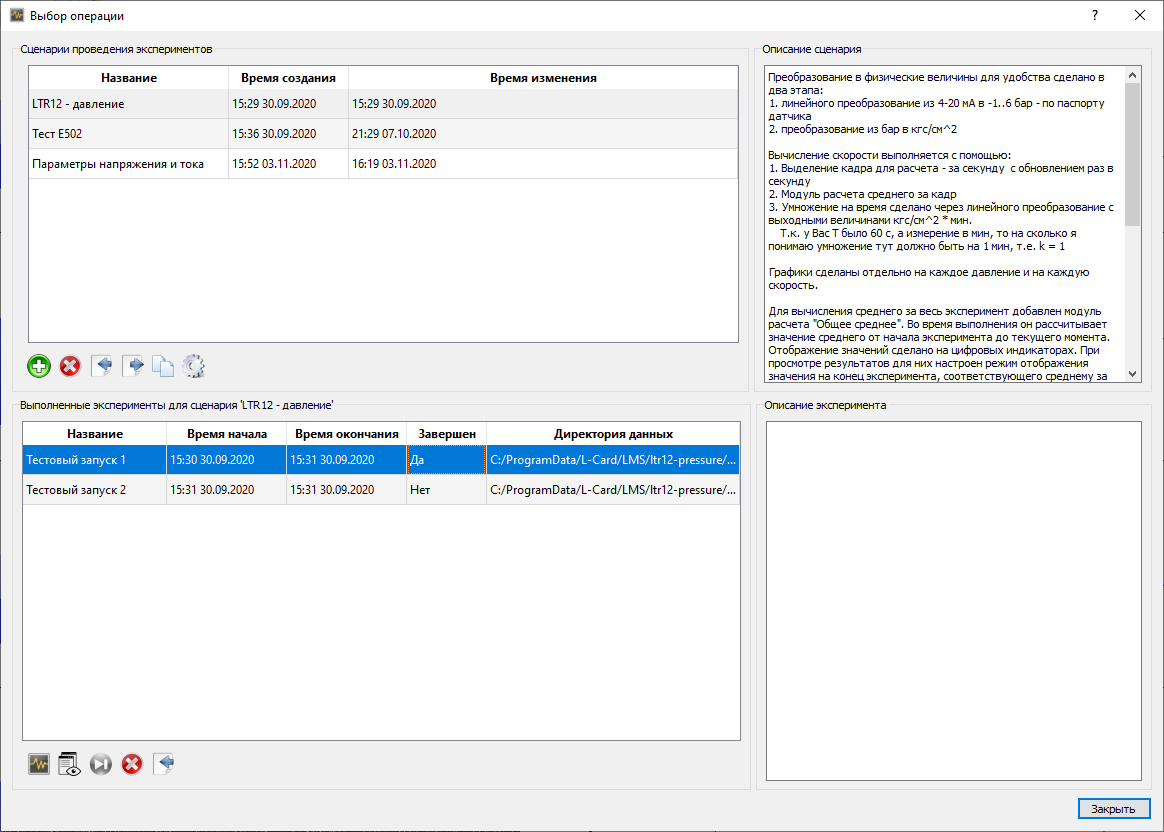Add a new experiment scenario with green plus

pyautogui.click(x=39, y=366)
